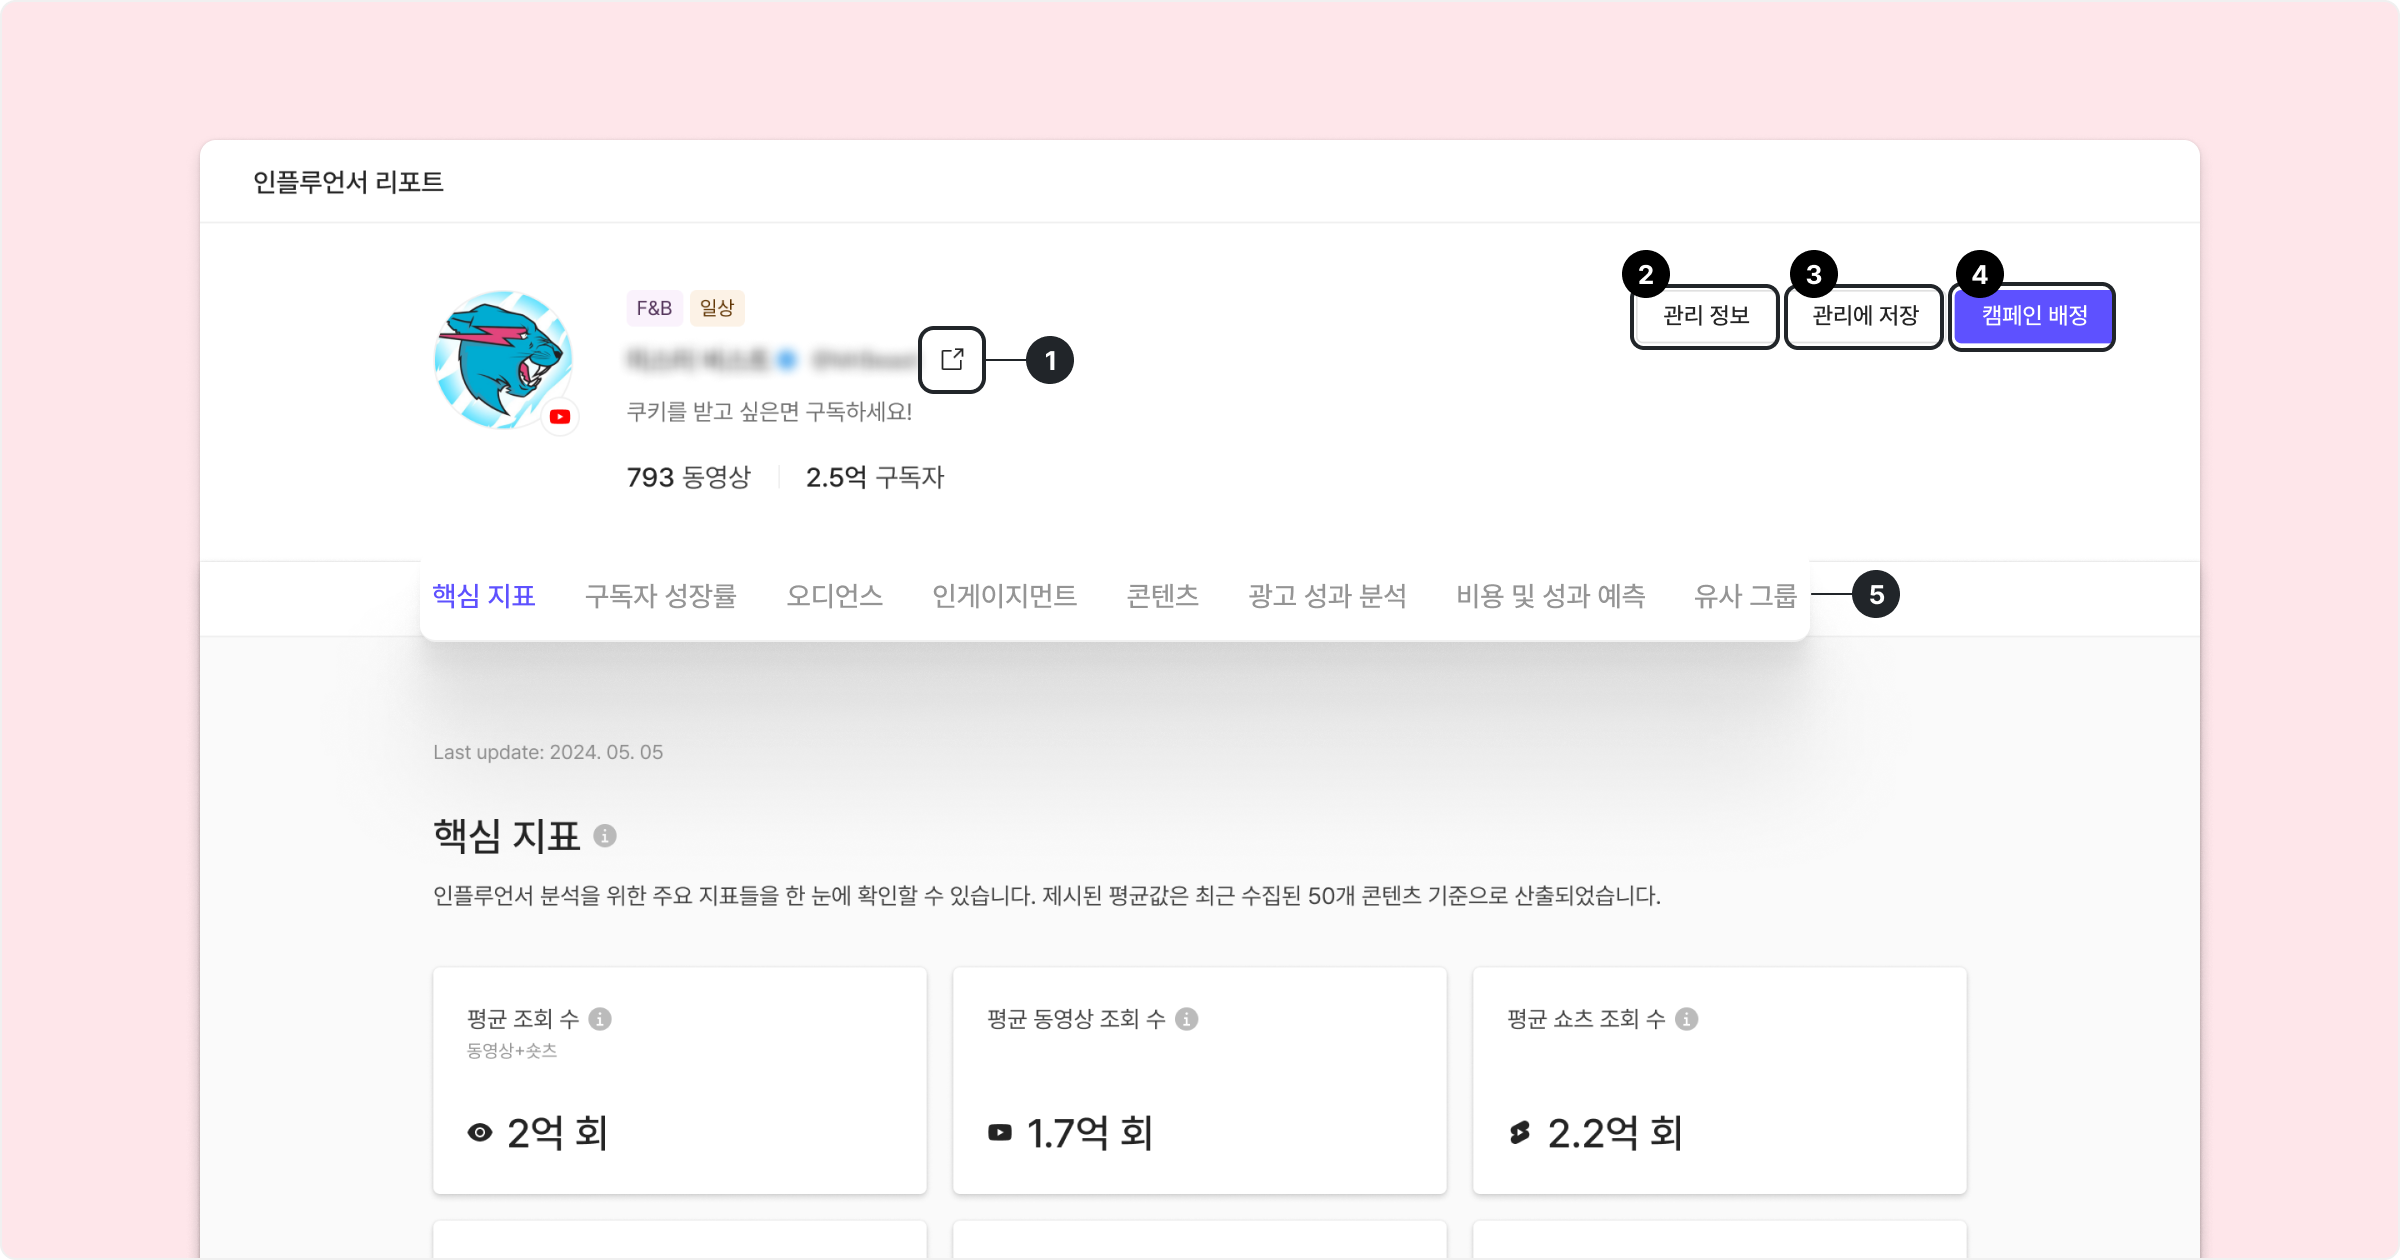
Task: Click the F&B category tag
Action: [x=654, y=308]
